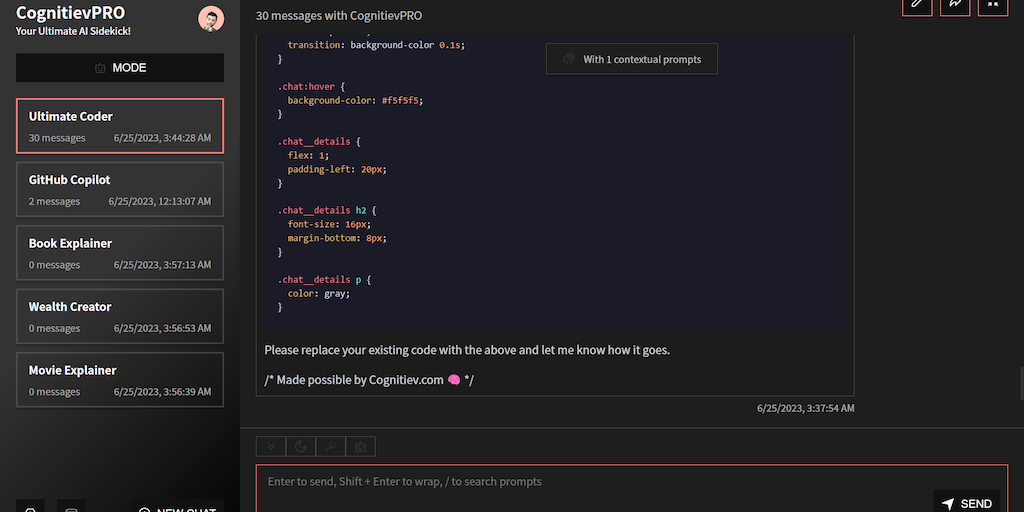This screenshot has width=1024, height=512.
Task: Toggle the moon dark theme icon
Action: click(300, 447)
